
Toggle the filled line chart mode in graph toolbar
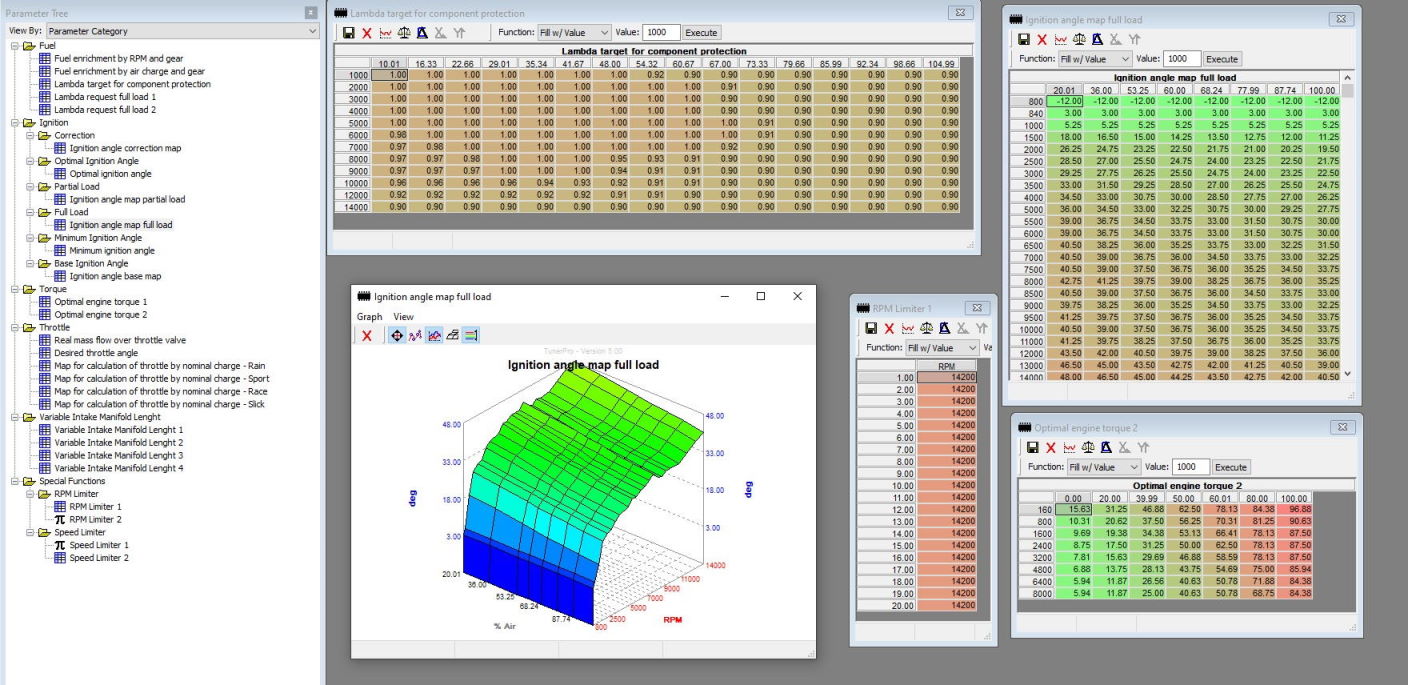(434, 336)
